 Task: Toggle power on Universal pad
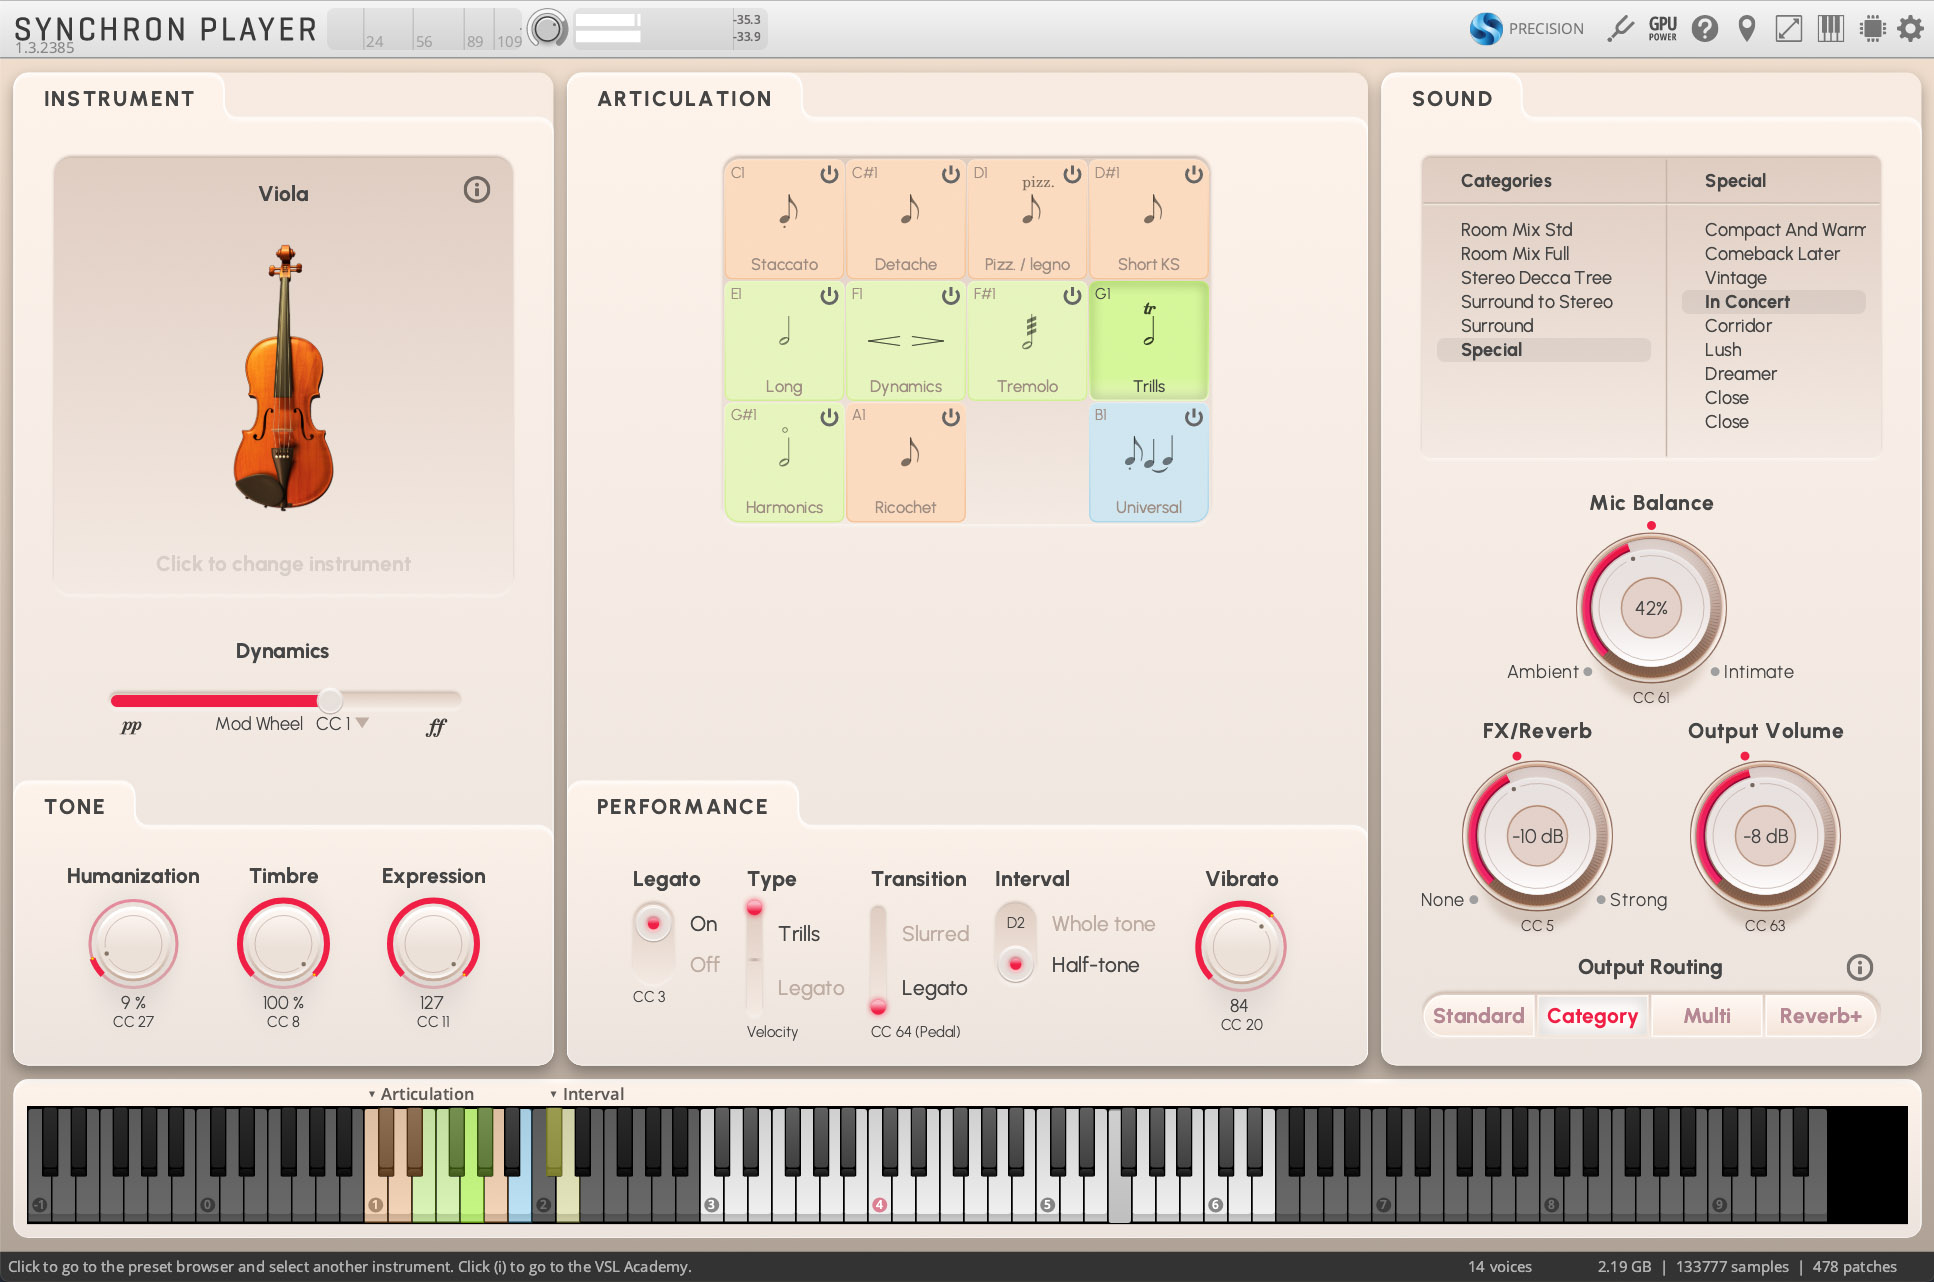point(1193,417)
